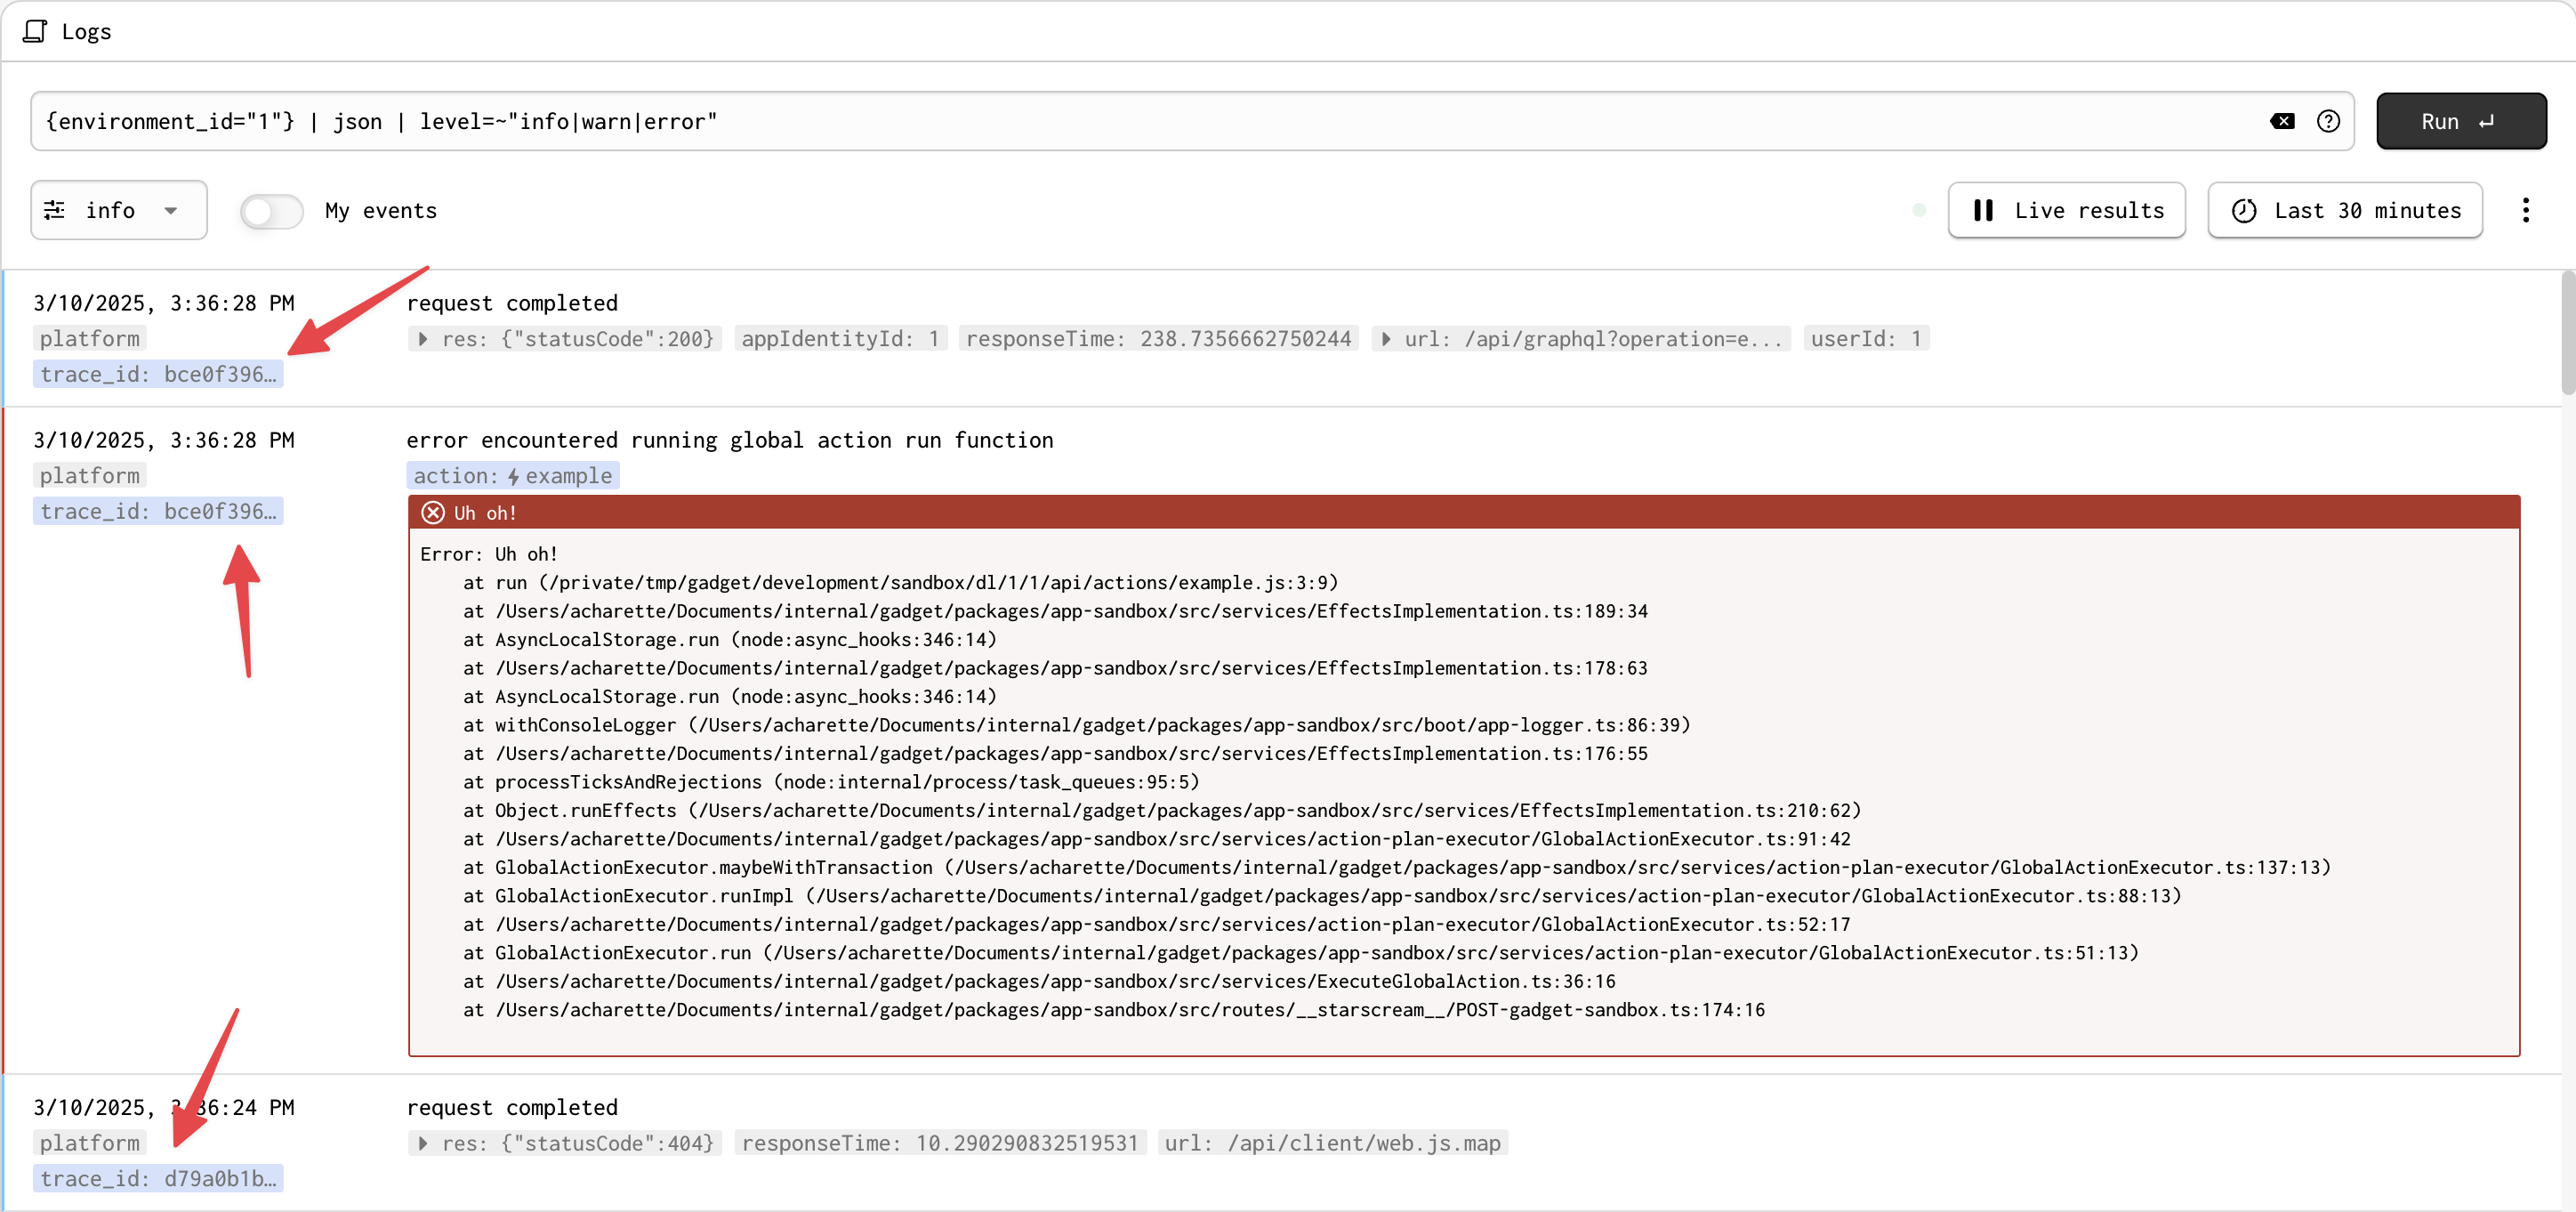
Task: Click the first 'request completed' message
Action: click(x=512, y=303)
